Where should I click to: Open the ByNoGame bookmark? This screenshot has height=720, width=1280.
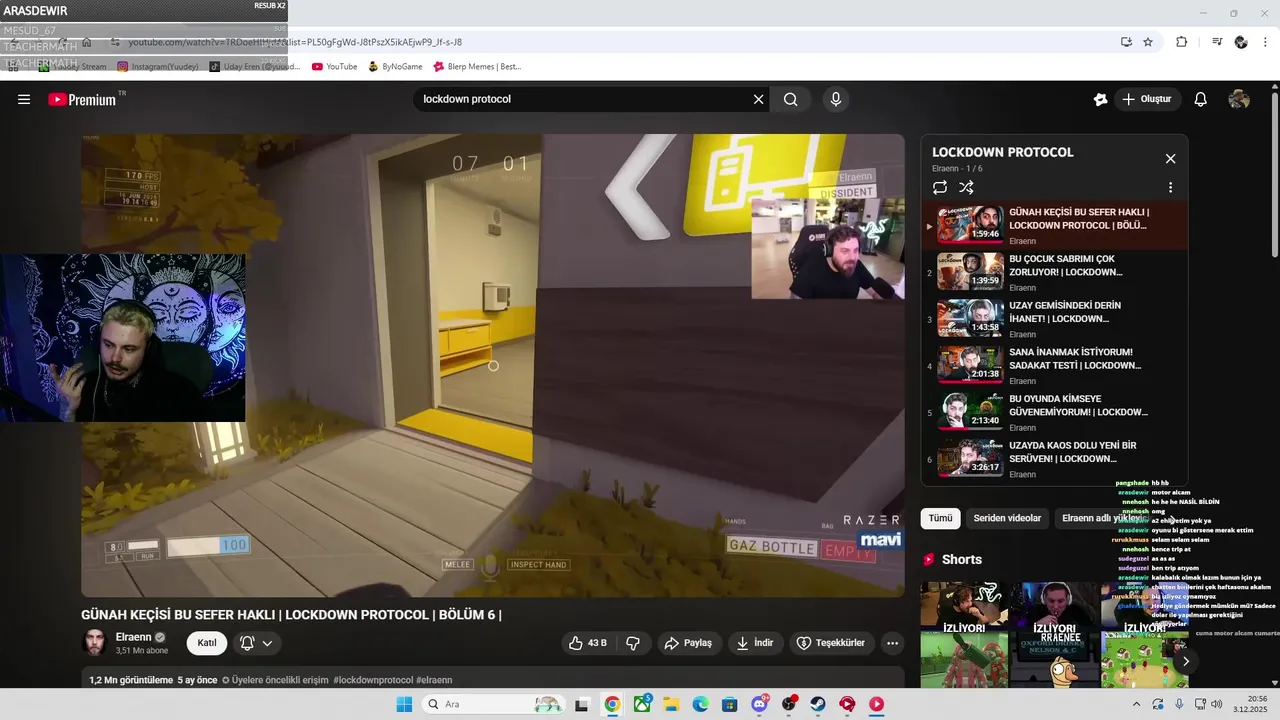(395, 67)
